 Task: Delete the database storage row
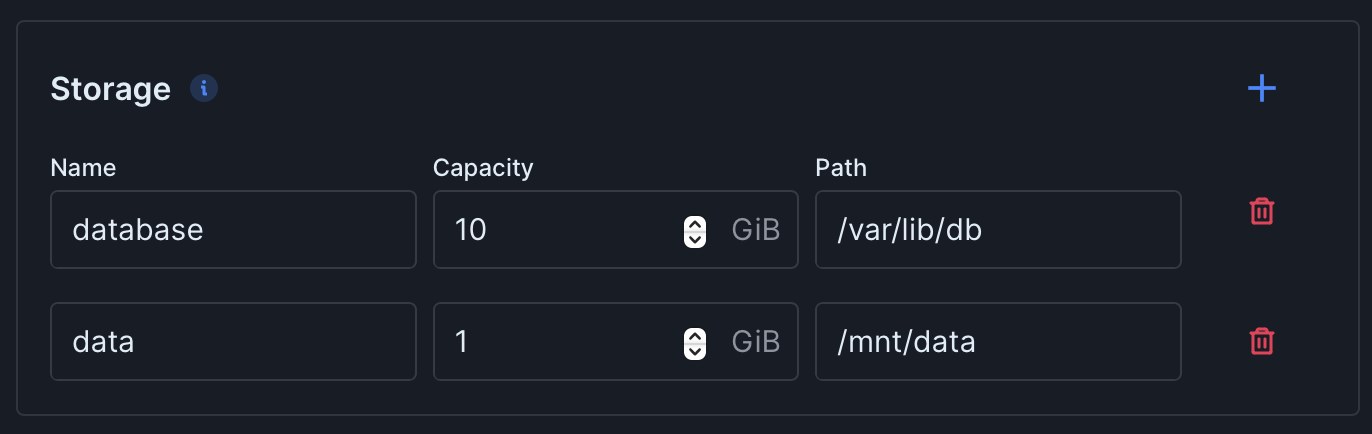coord(1262,211)
